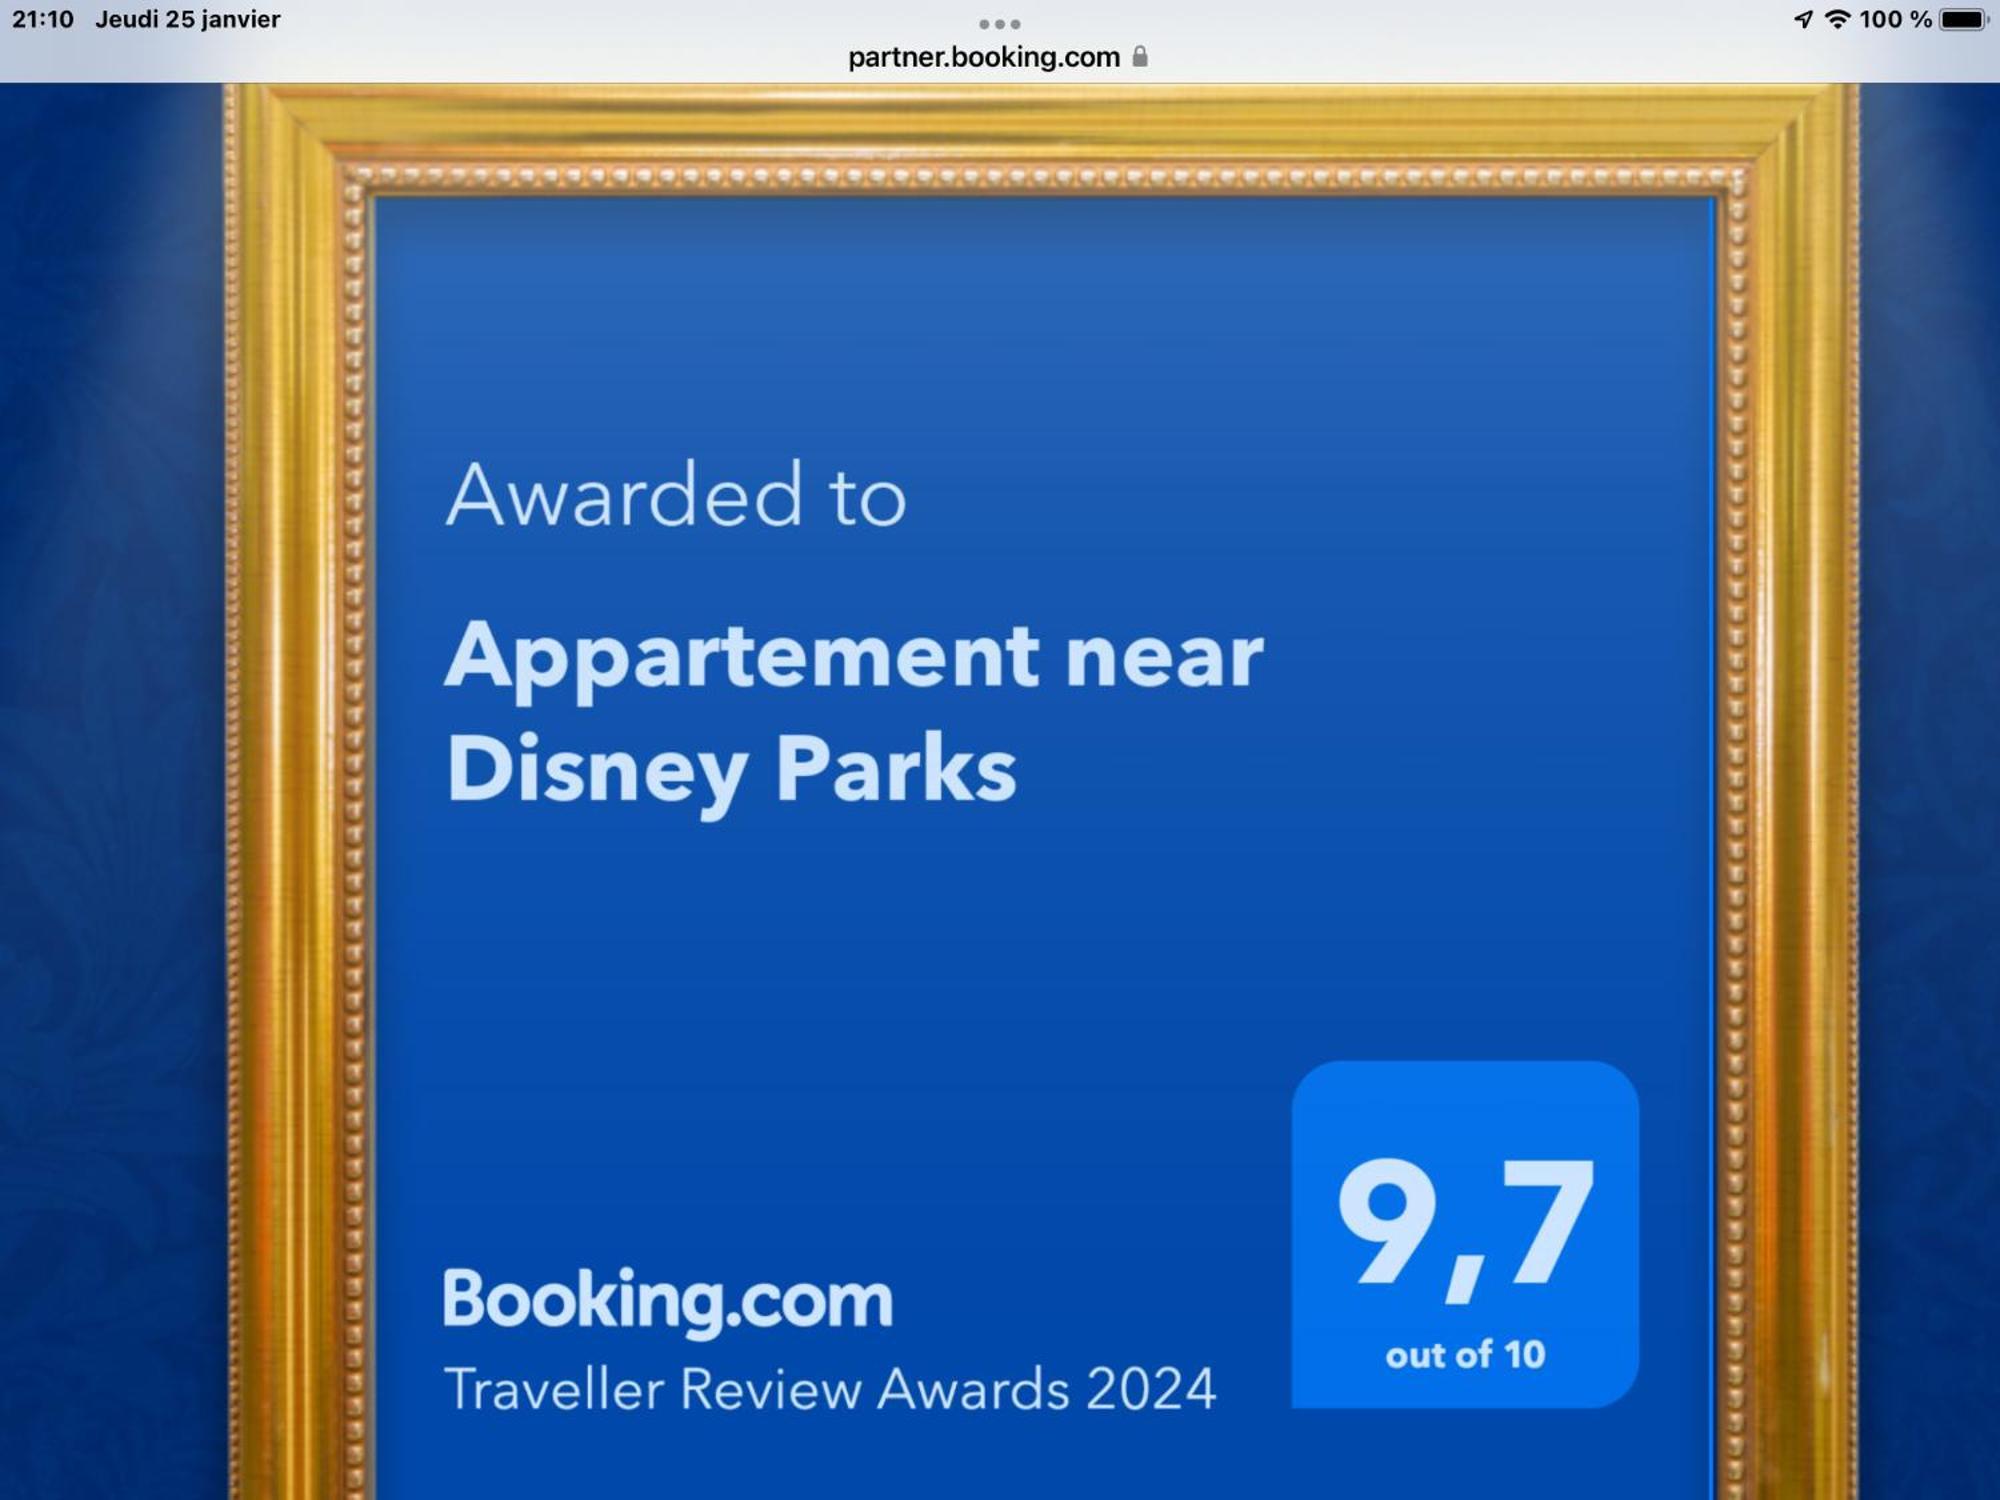Tap the battery icon in status bar
Viewport: 2000px width, 1500px height.
pos(1964,19)
